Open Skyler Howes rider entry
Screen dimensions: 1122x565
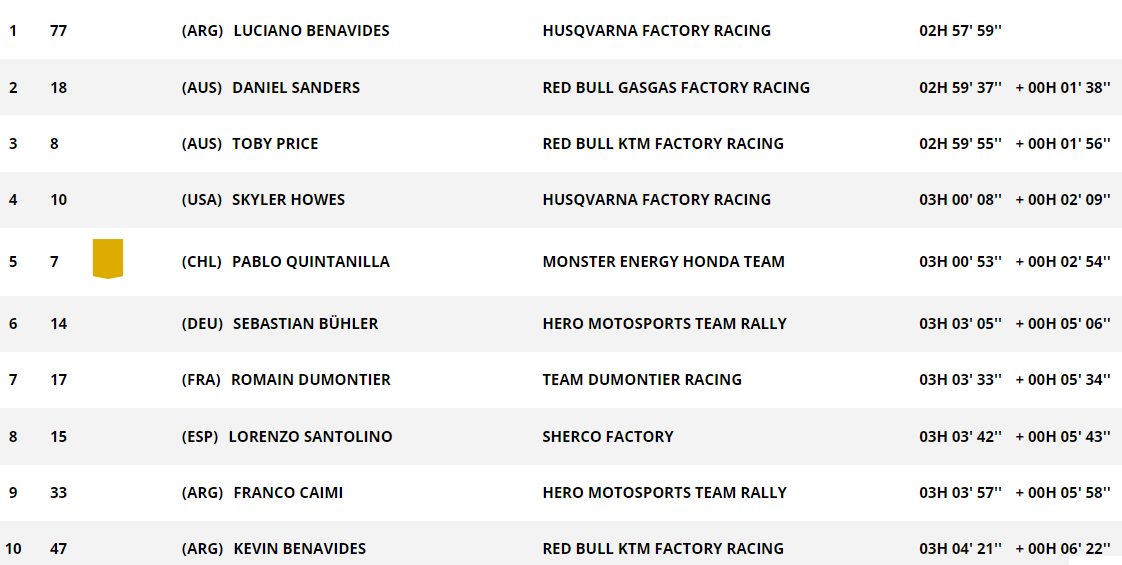pos(288,200)
